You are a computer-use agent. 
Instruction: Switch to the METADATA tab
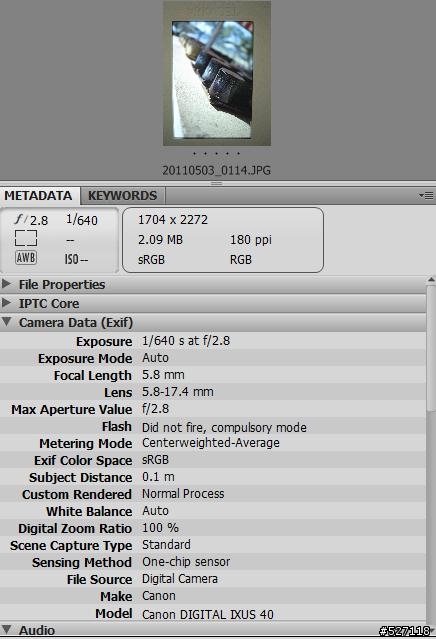pos(38,196)
